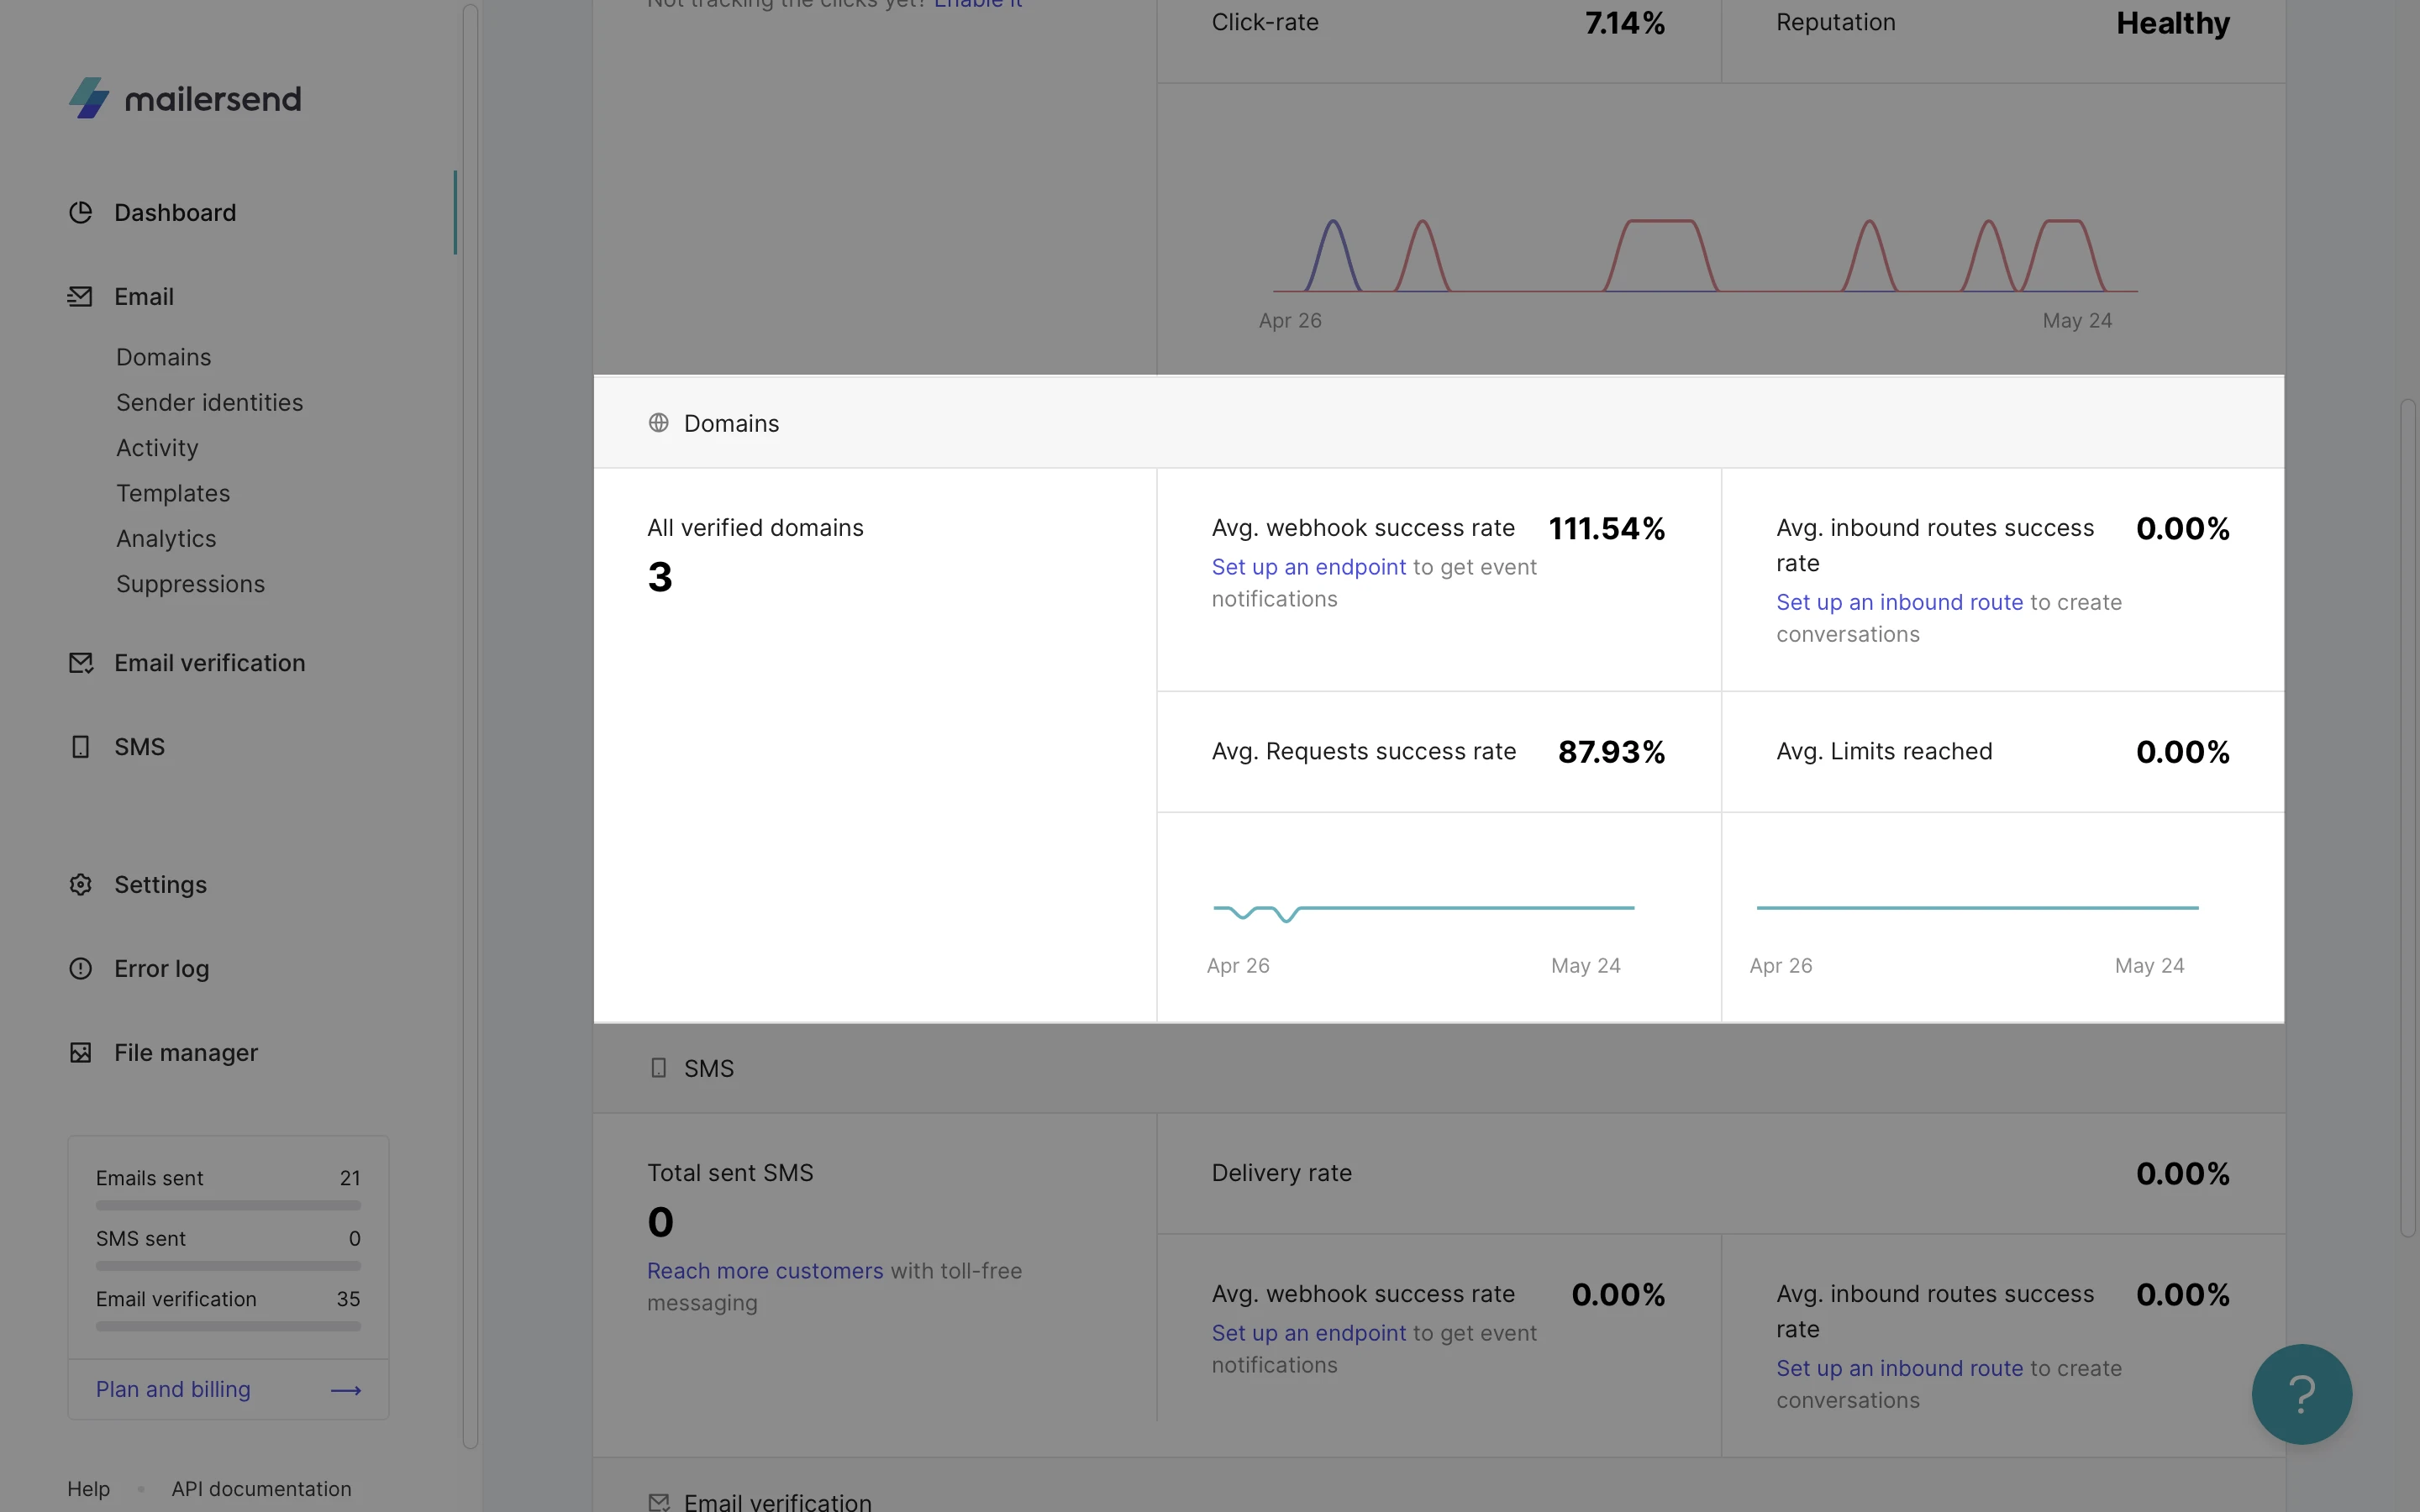Viewport: 2420px width, 1512px height.
Task: Click the Email envelope icon in sidebar
Action: pos(81,297)
